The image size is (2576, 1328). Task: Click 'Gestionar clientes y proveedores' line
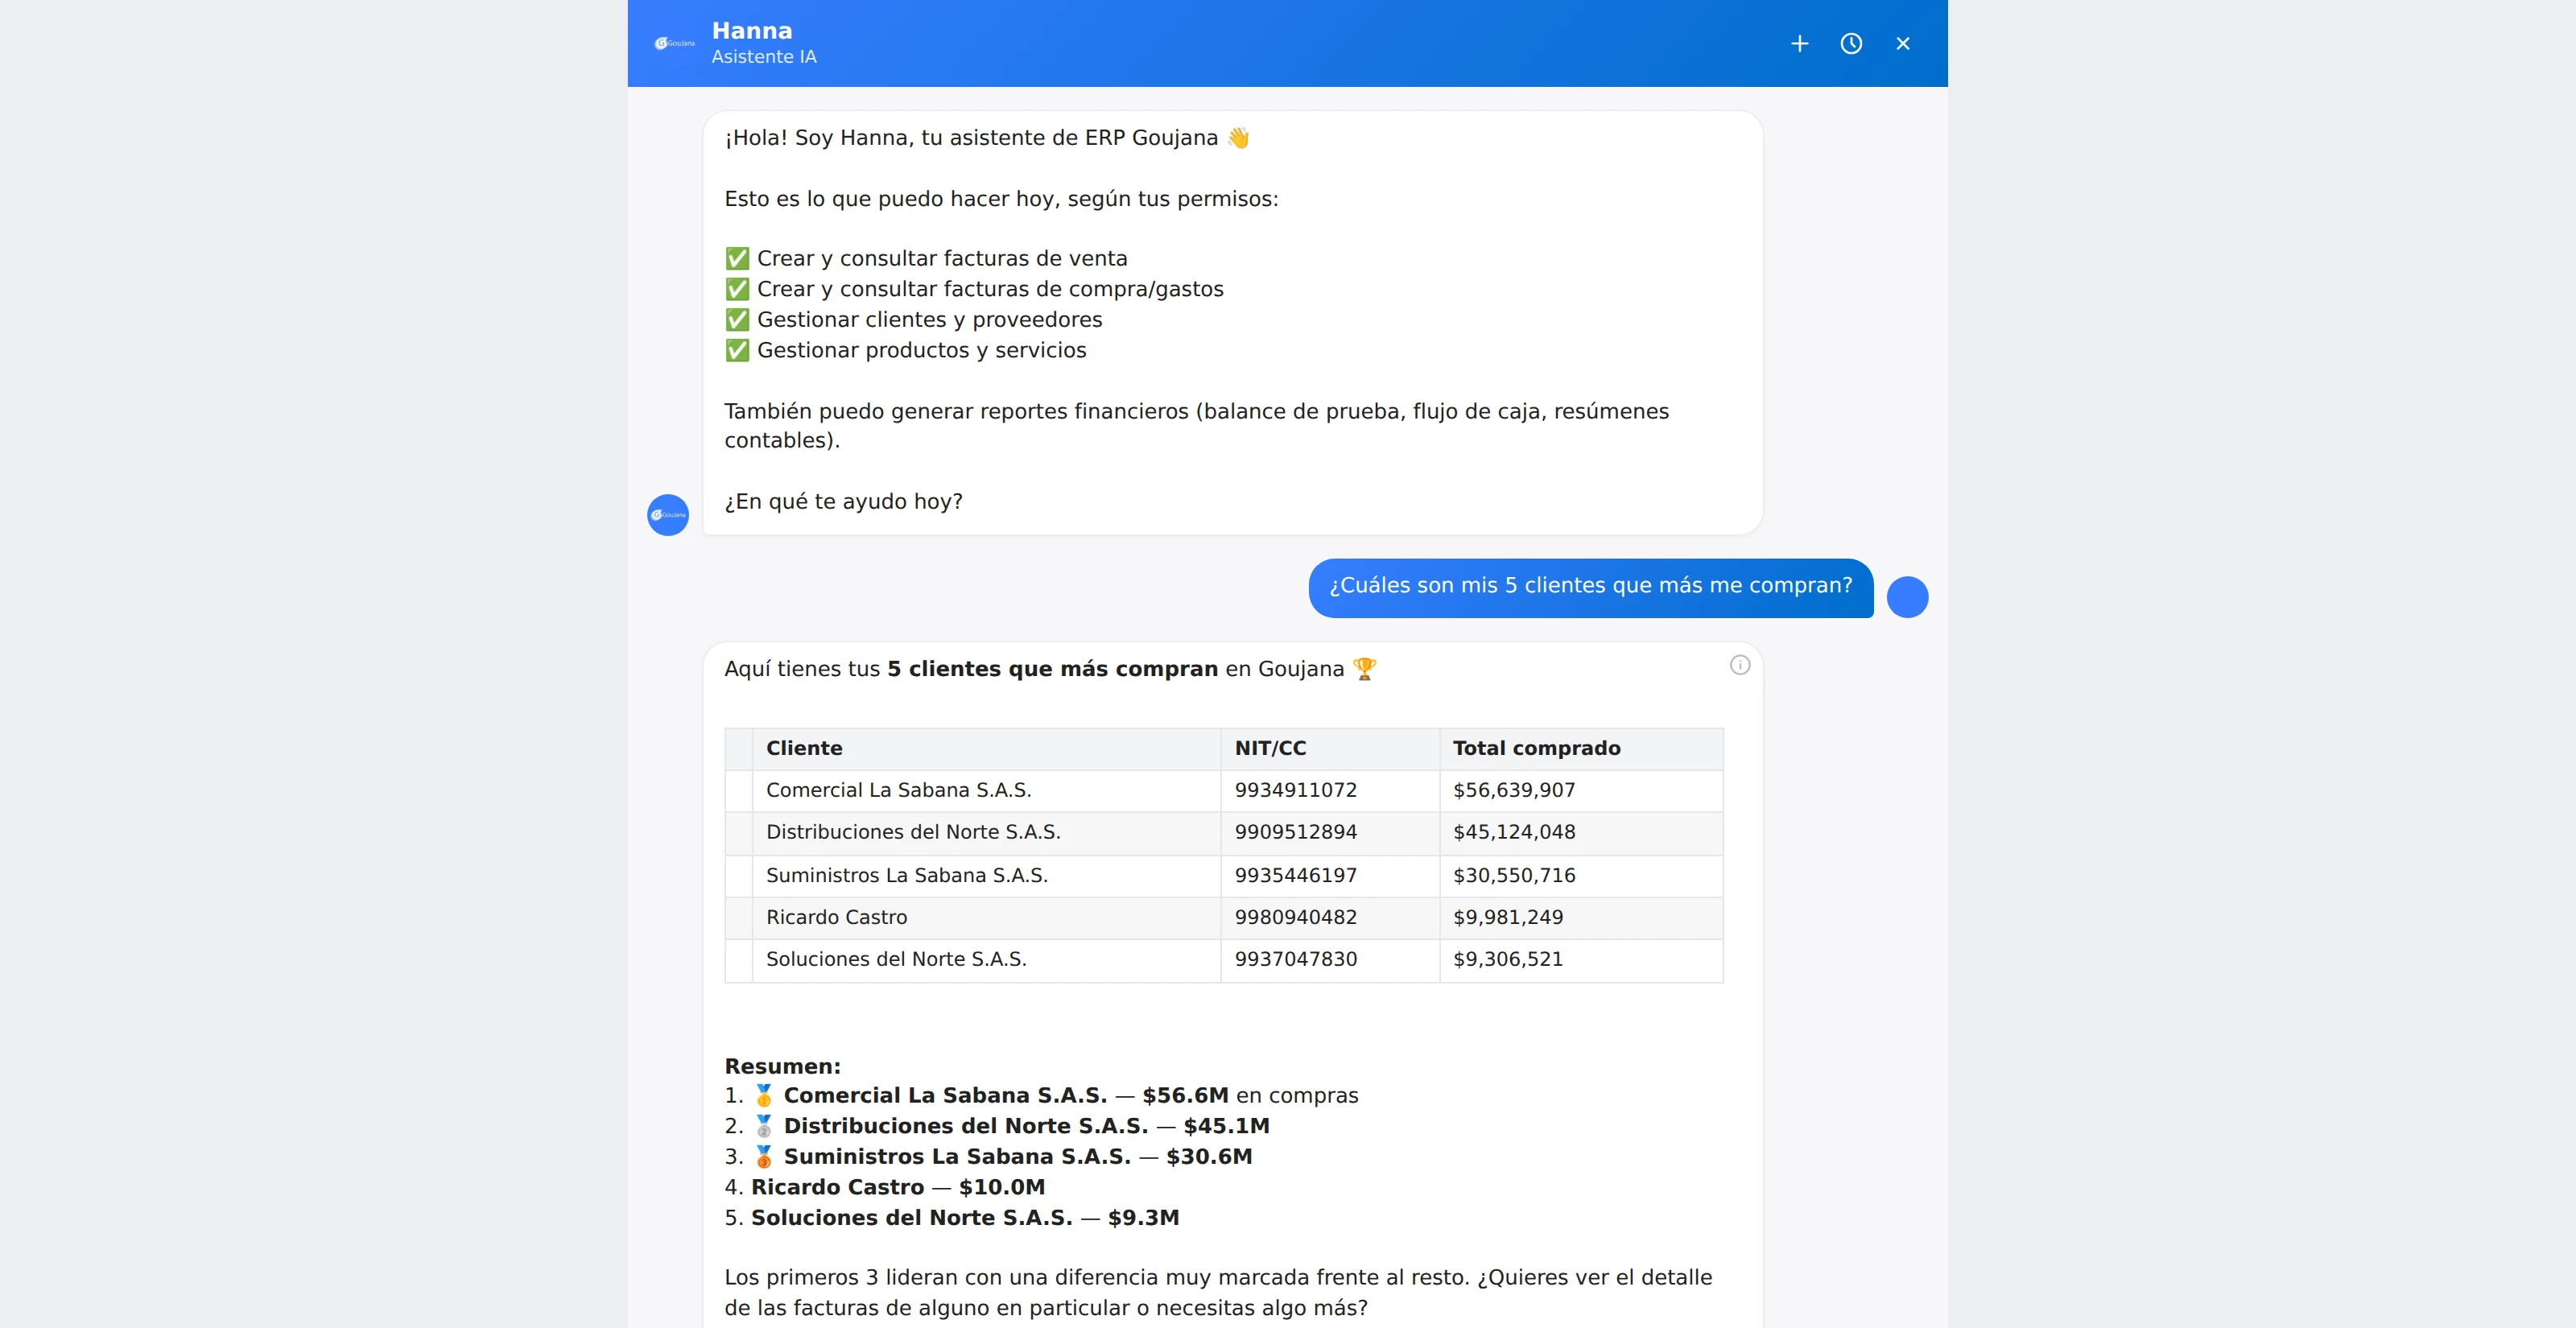pos(913,320)
